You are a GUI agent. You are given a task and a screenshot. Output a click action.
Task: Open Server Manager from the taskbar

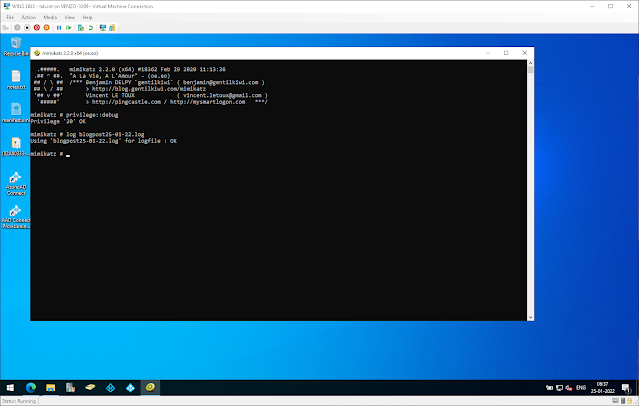(71, 388)
